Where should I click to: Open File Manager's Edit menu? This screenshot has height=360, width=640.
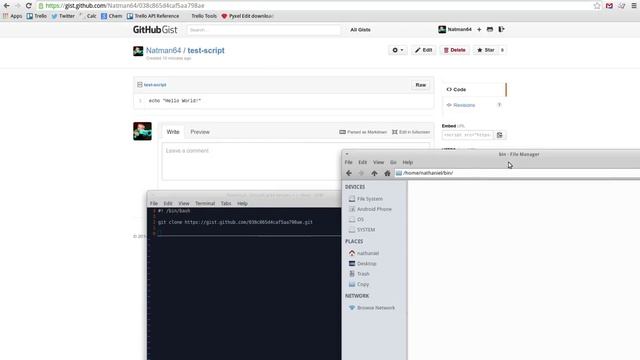[x=362, y=162]
